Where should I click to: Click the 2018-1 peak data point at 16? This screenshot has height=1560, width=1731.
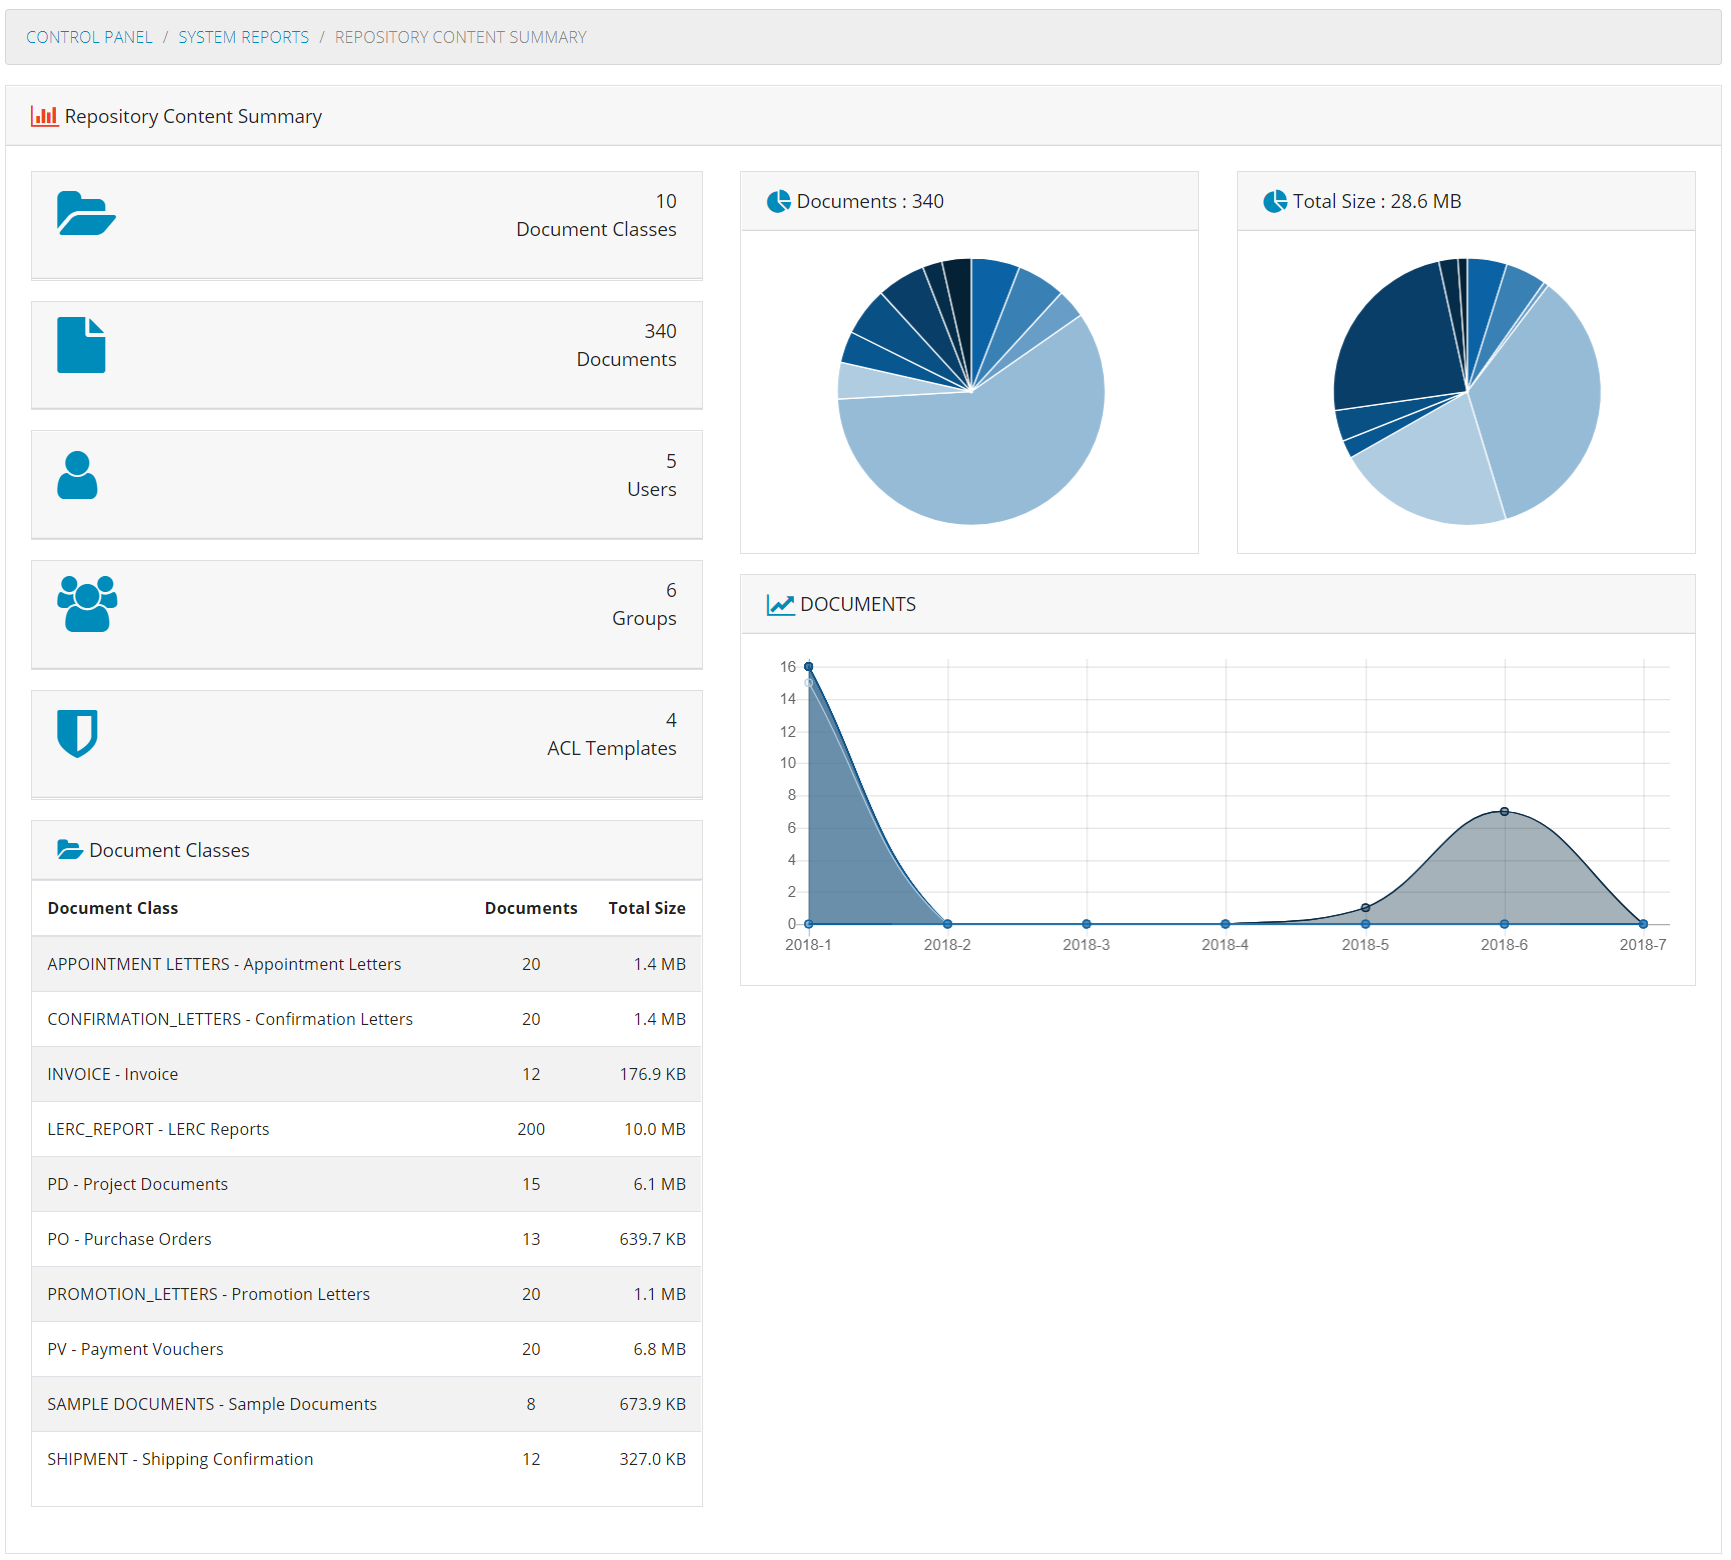[x=808, y=666]
